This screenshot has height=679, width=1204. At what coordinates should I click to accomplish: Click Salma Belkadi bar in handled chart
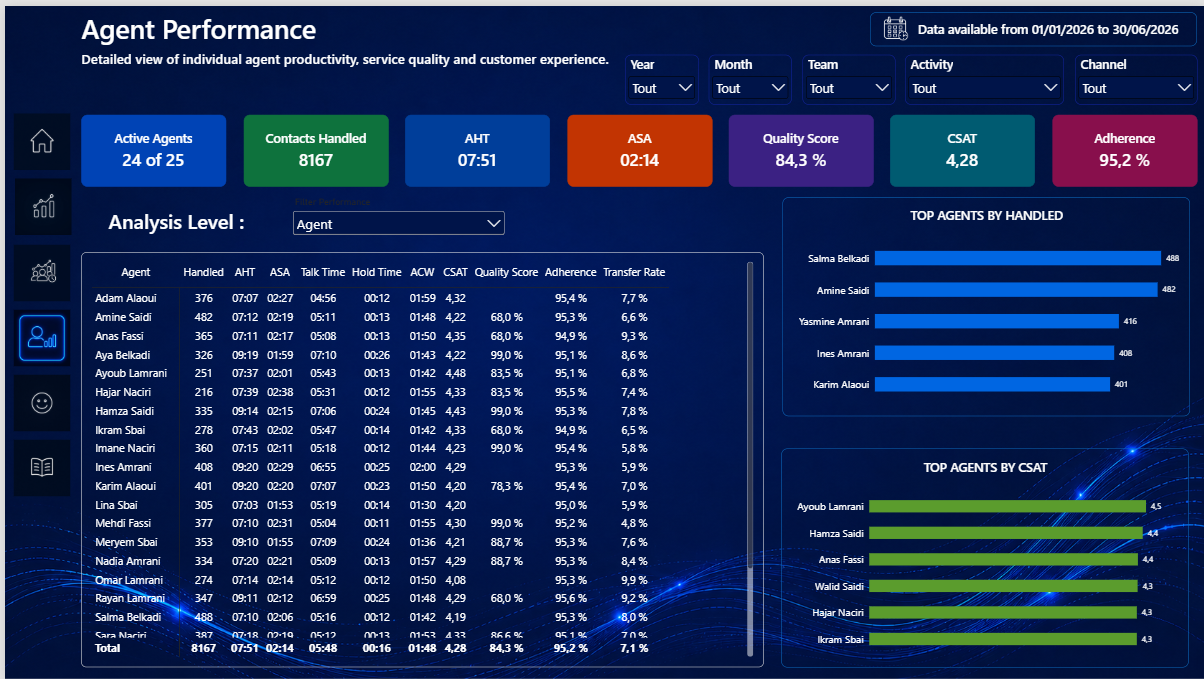[1016, 258]
